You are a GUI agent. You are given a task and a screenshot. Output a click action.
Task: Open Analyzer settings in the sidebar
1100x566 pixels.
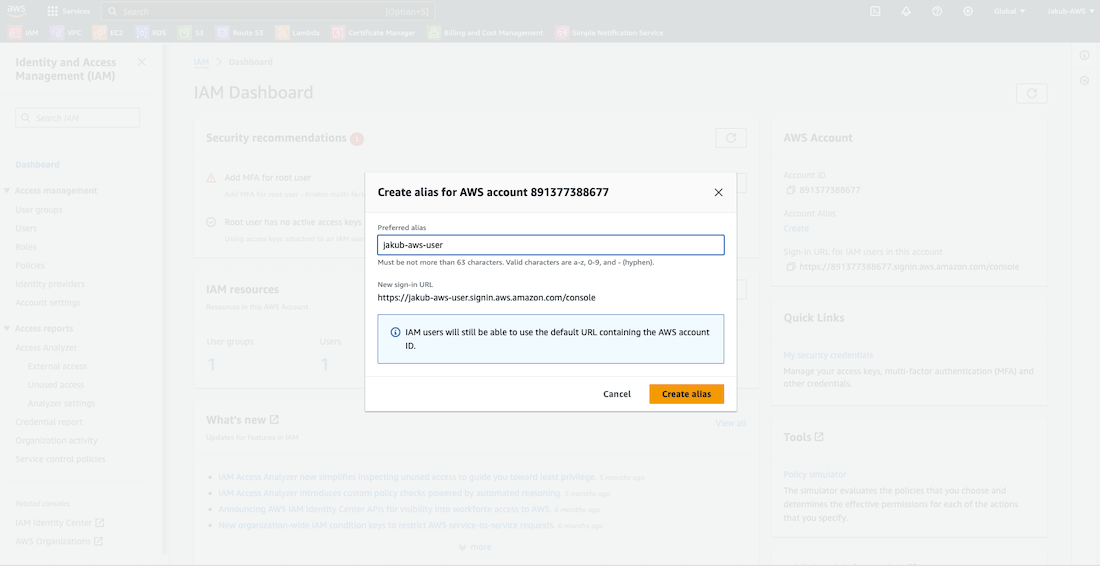(61, 403)
